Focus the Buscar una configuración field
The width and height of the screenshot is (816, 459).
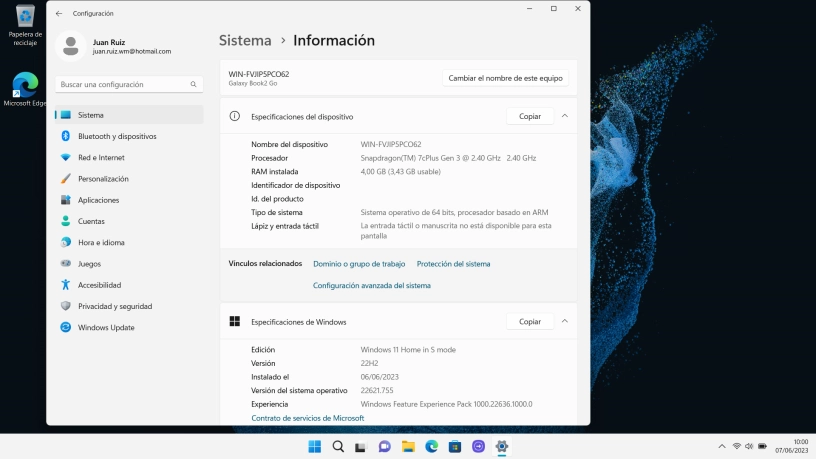pyautogui.click(x=129, y=84)
